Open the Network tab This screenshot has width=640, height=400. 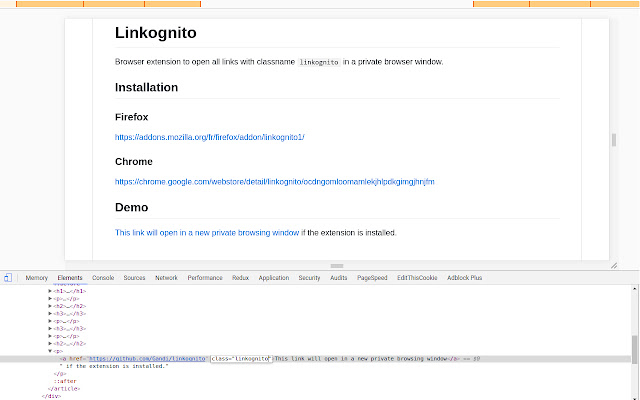pyautogui.click(x=166, y=278)
